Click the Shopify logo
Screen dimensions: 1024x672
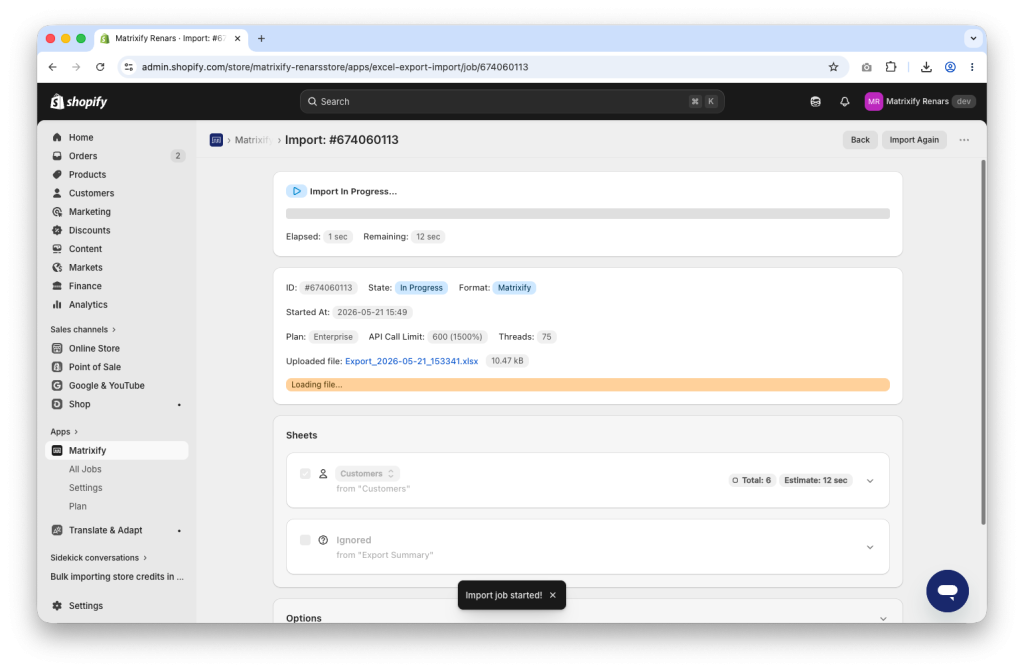click(78, 101)
